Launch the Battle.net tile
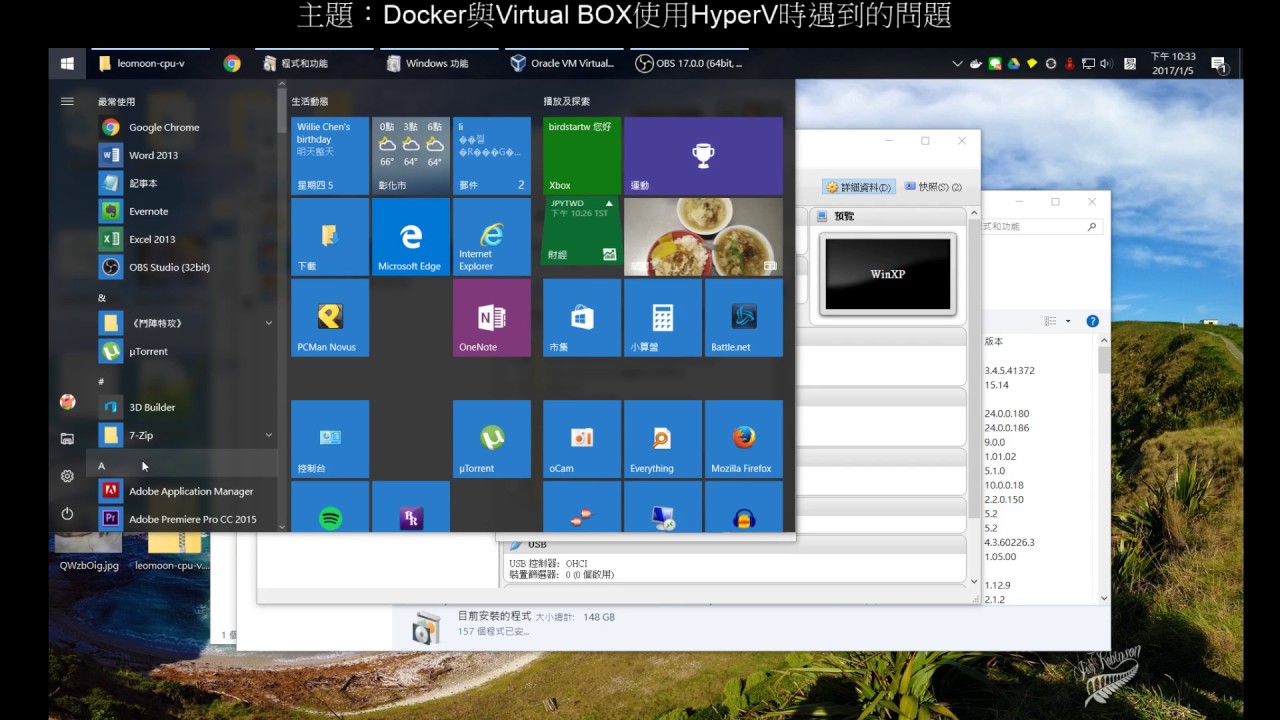 [743, 318]
